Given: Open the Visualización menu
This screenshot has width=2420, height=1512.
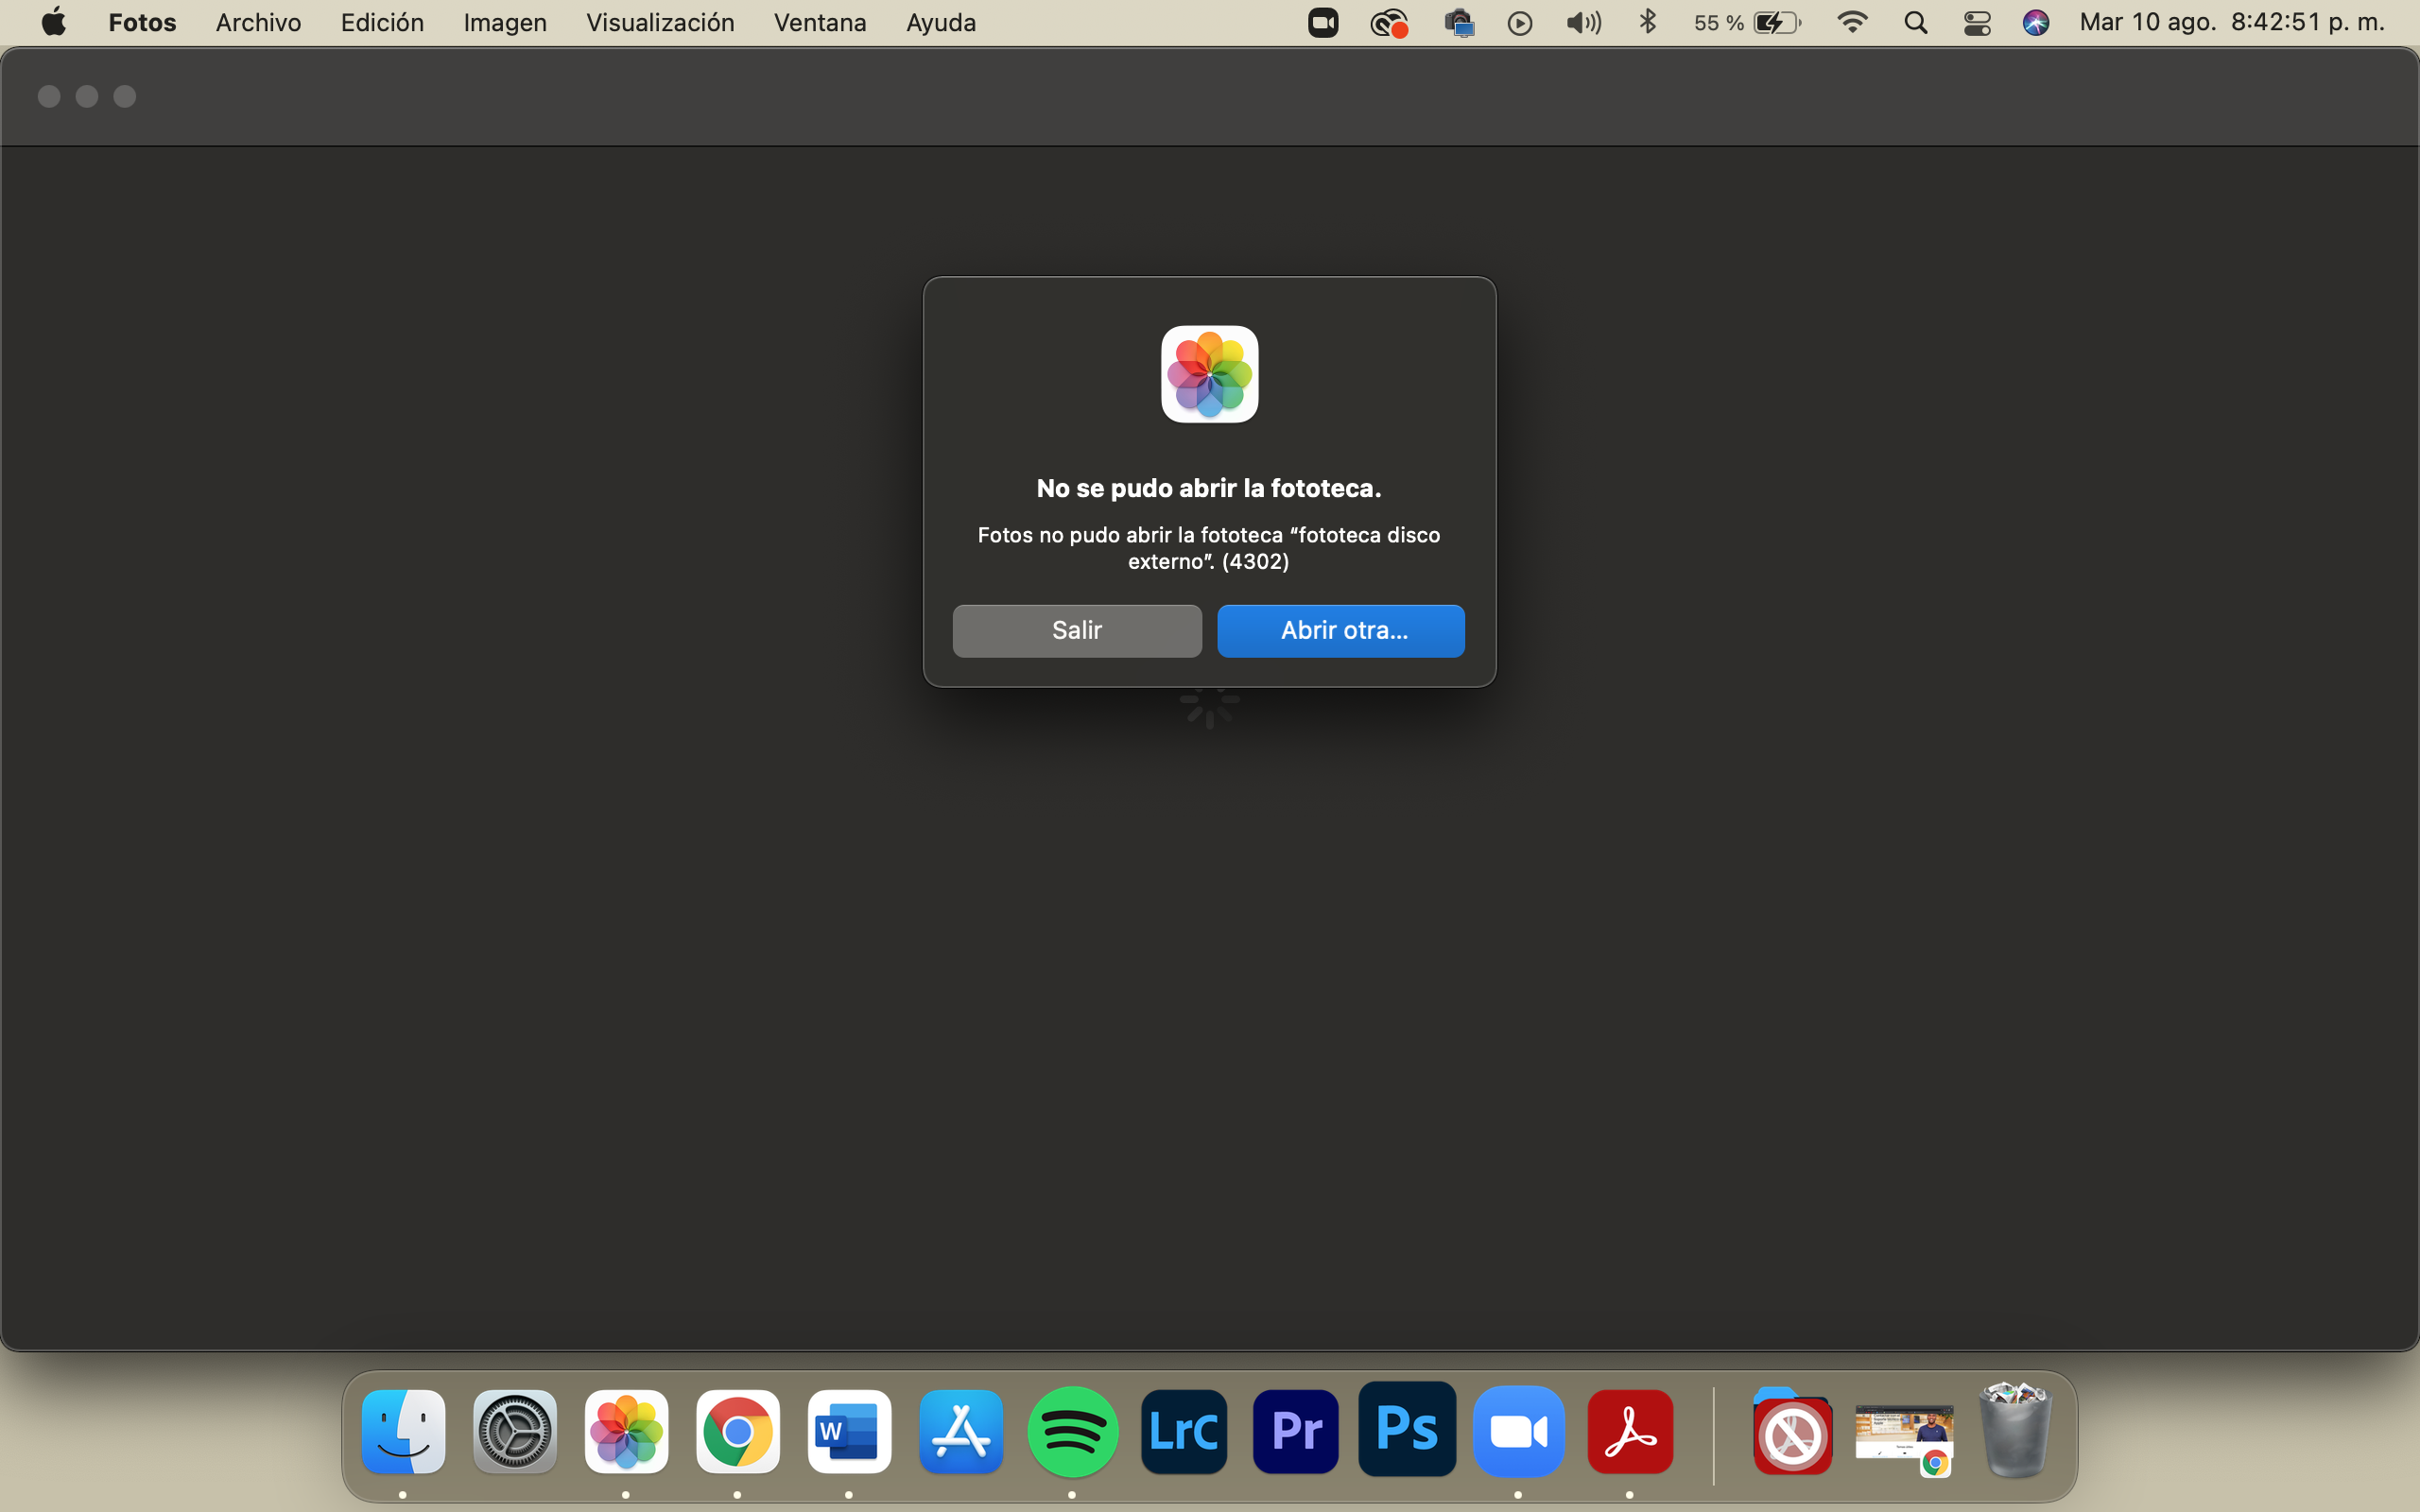Looking at the screenshot, I should pyautogui.click(x=659, y=22).
